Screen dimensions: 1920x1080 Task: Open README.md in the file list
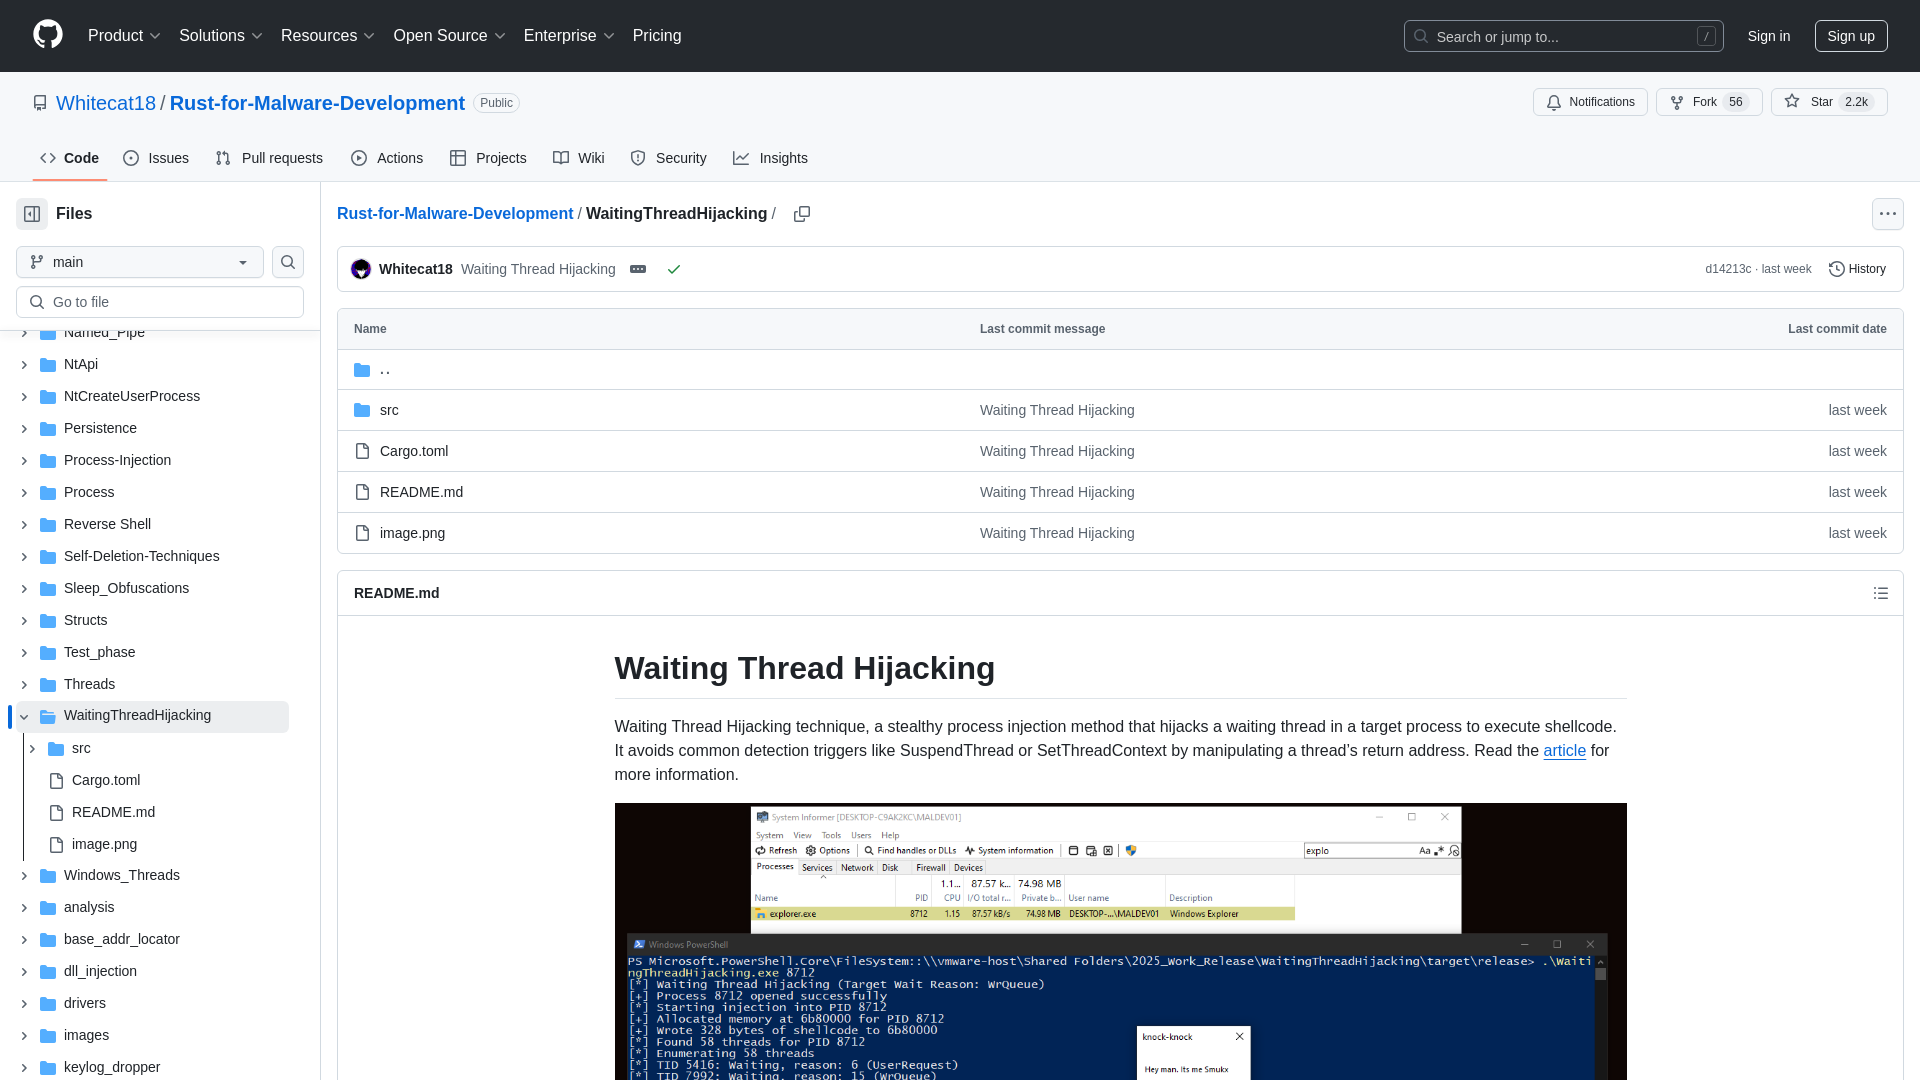[421, 492]
